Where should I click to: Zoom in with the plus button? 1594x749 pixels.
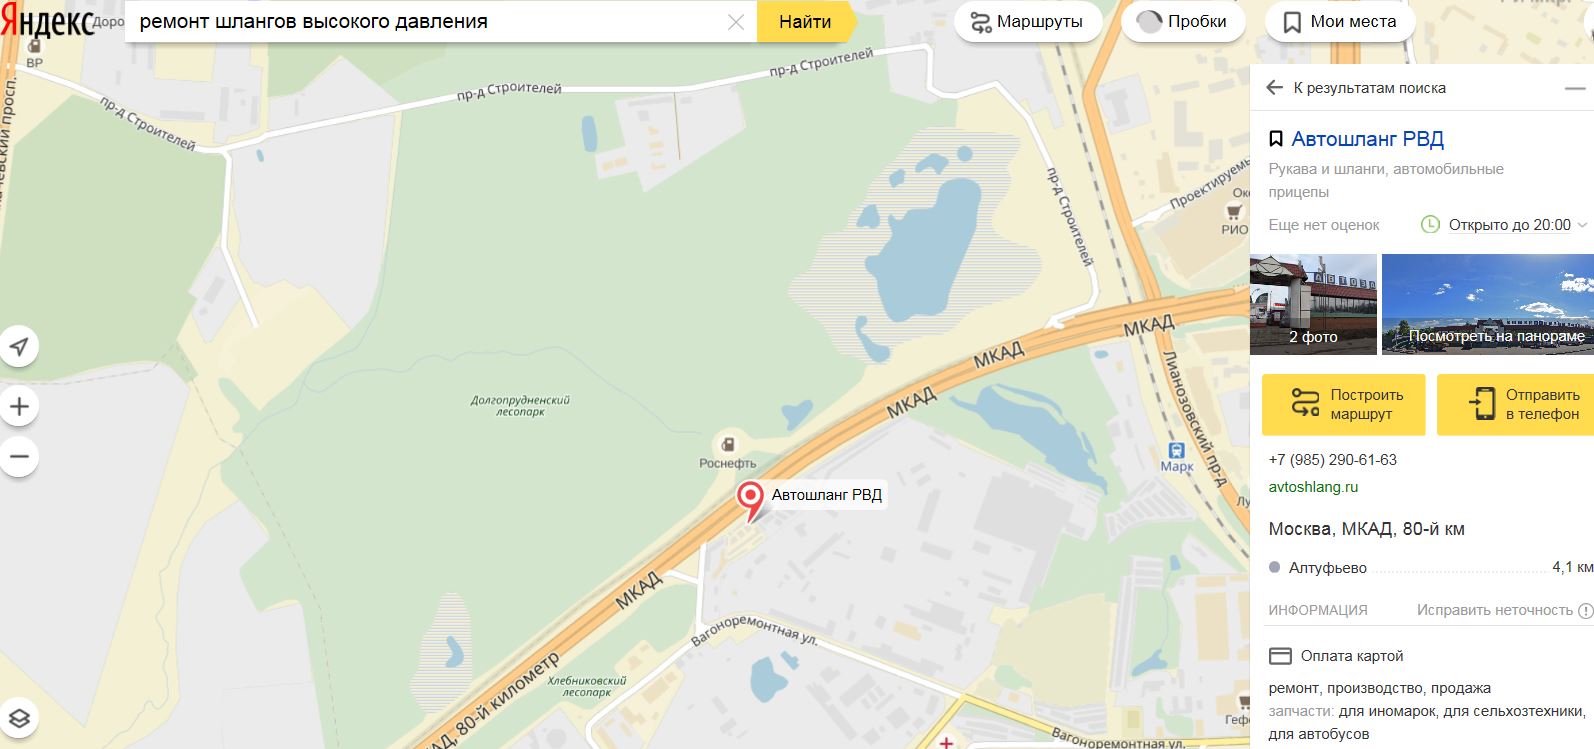(19, 407)
